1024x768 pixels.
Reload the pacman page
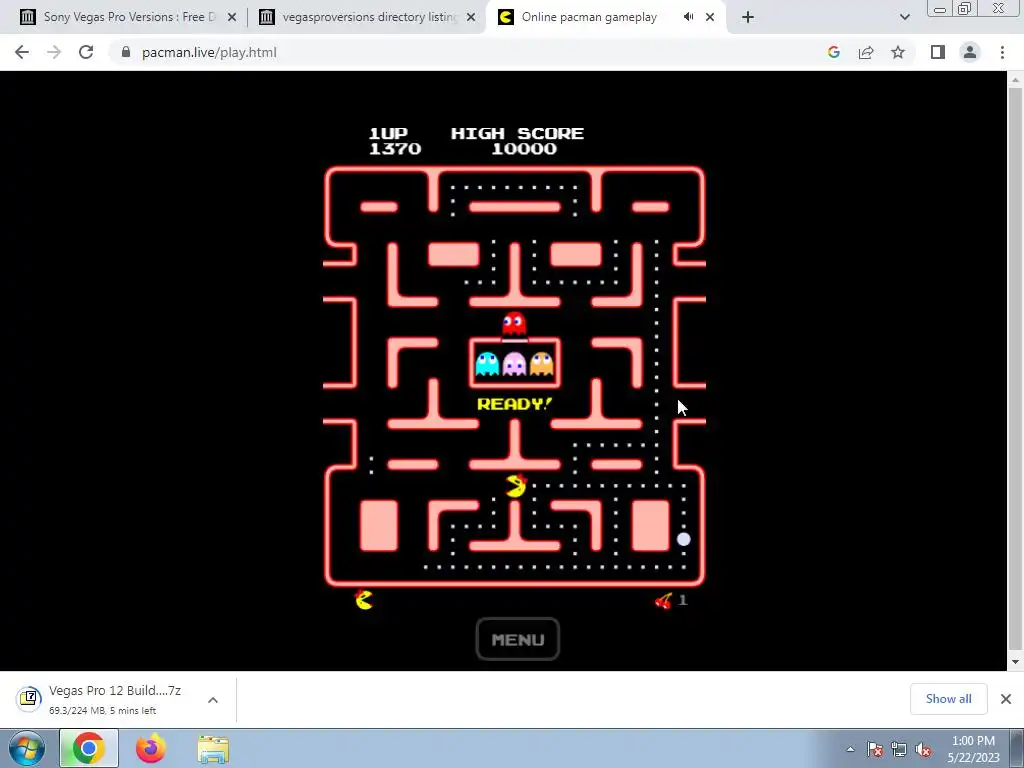86,52
